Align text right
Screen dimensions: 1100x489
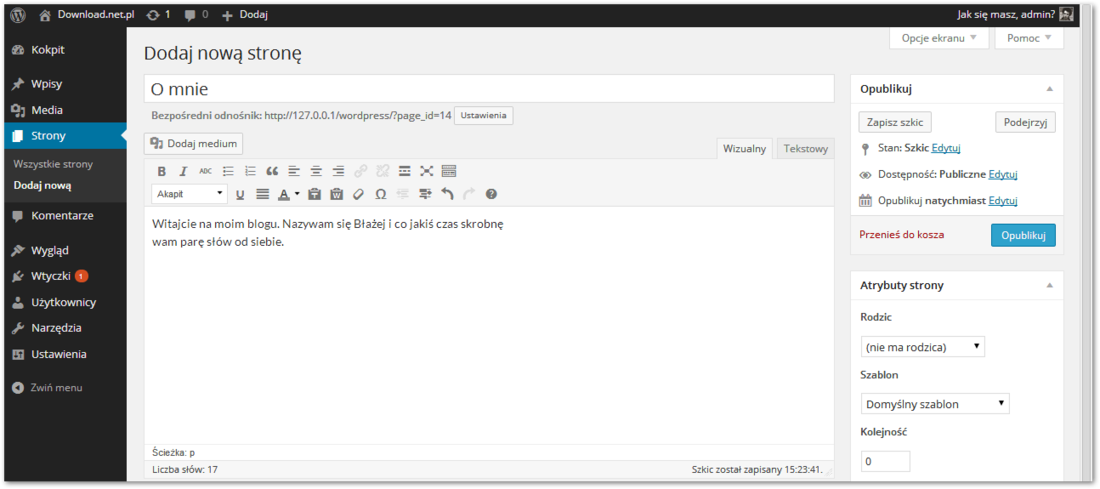point(338,171)
